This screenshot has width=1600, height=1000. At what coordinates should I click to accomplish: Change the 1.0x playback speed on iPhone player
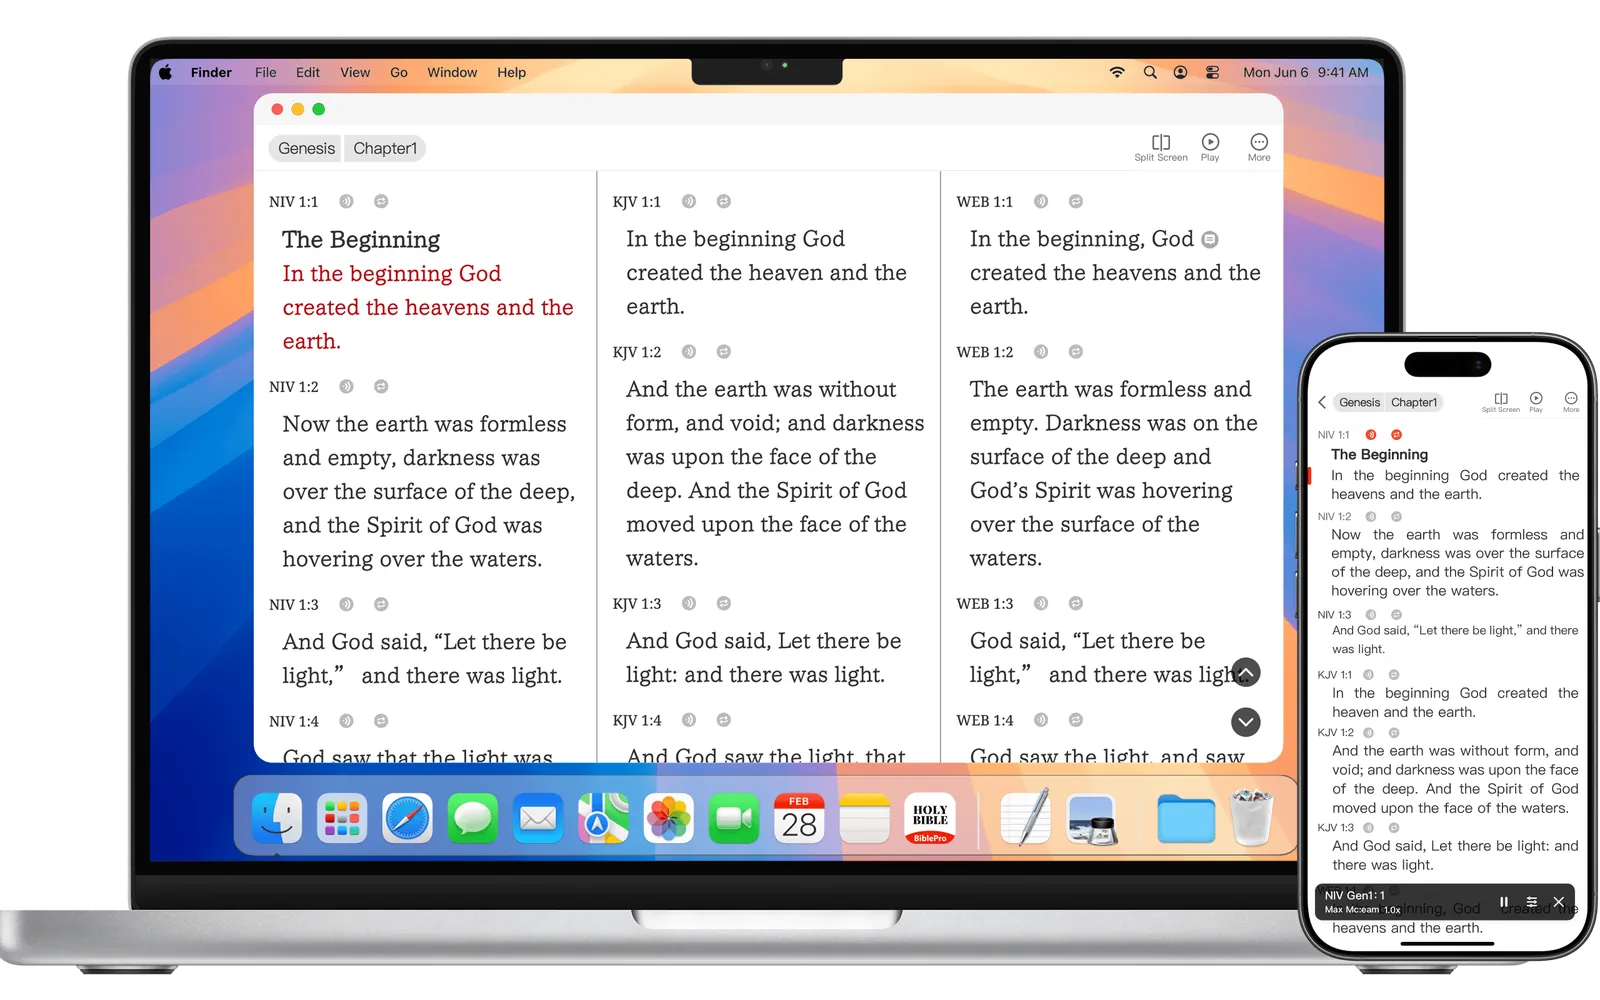coord(1392,910)
